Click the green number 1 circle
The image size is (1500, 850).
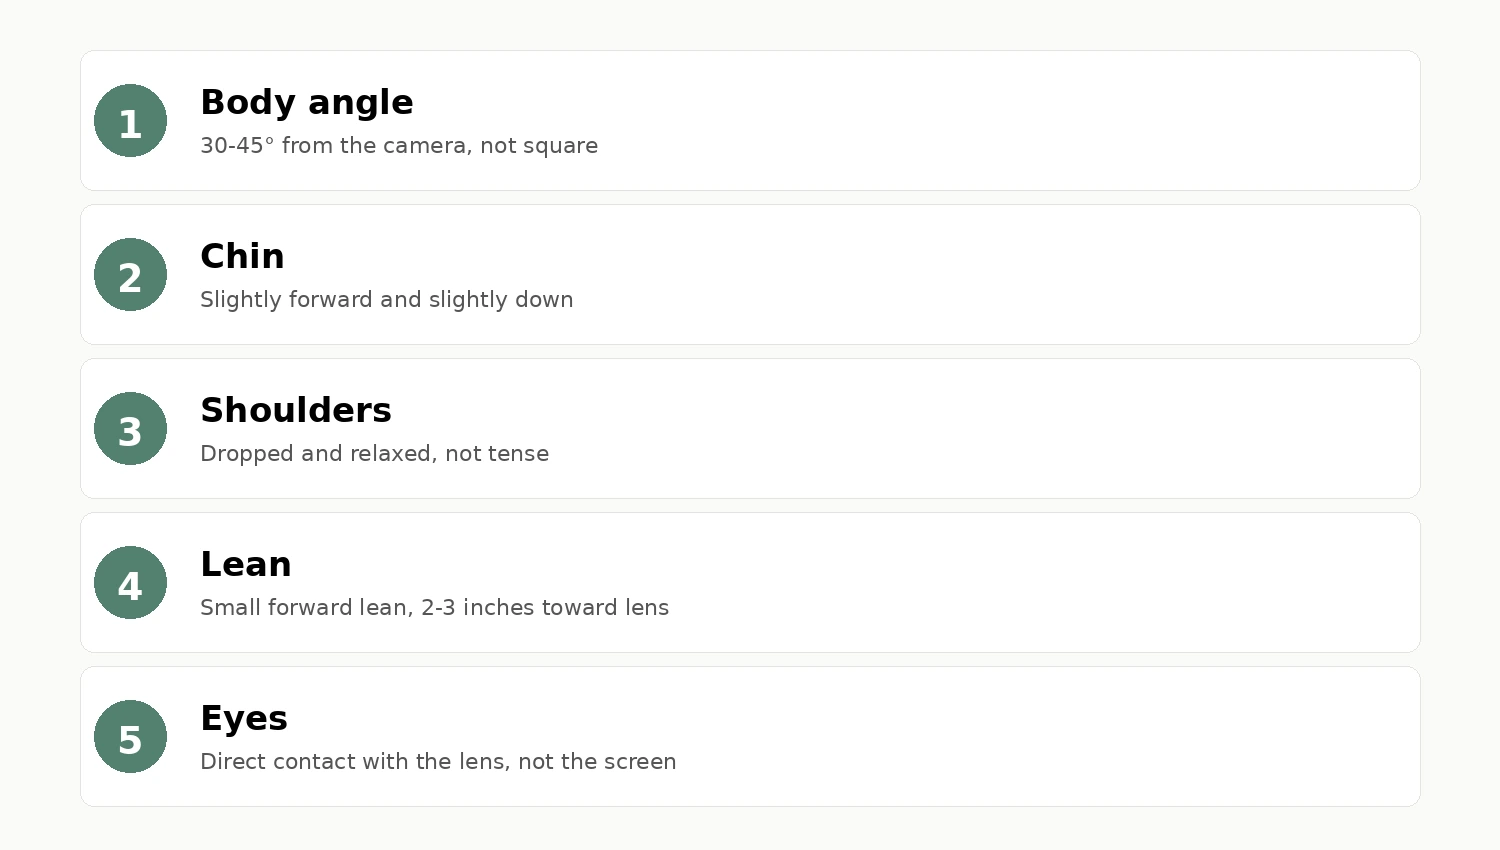pos(130,121)
